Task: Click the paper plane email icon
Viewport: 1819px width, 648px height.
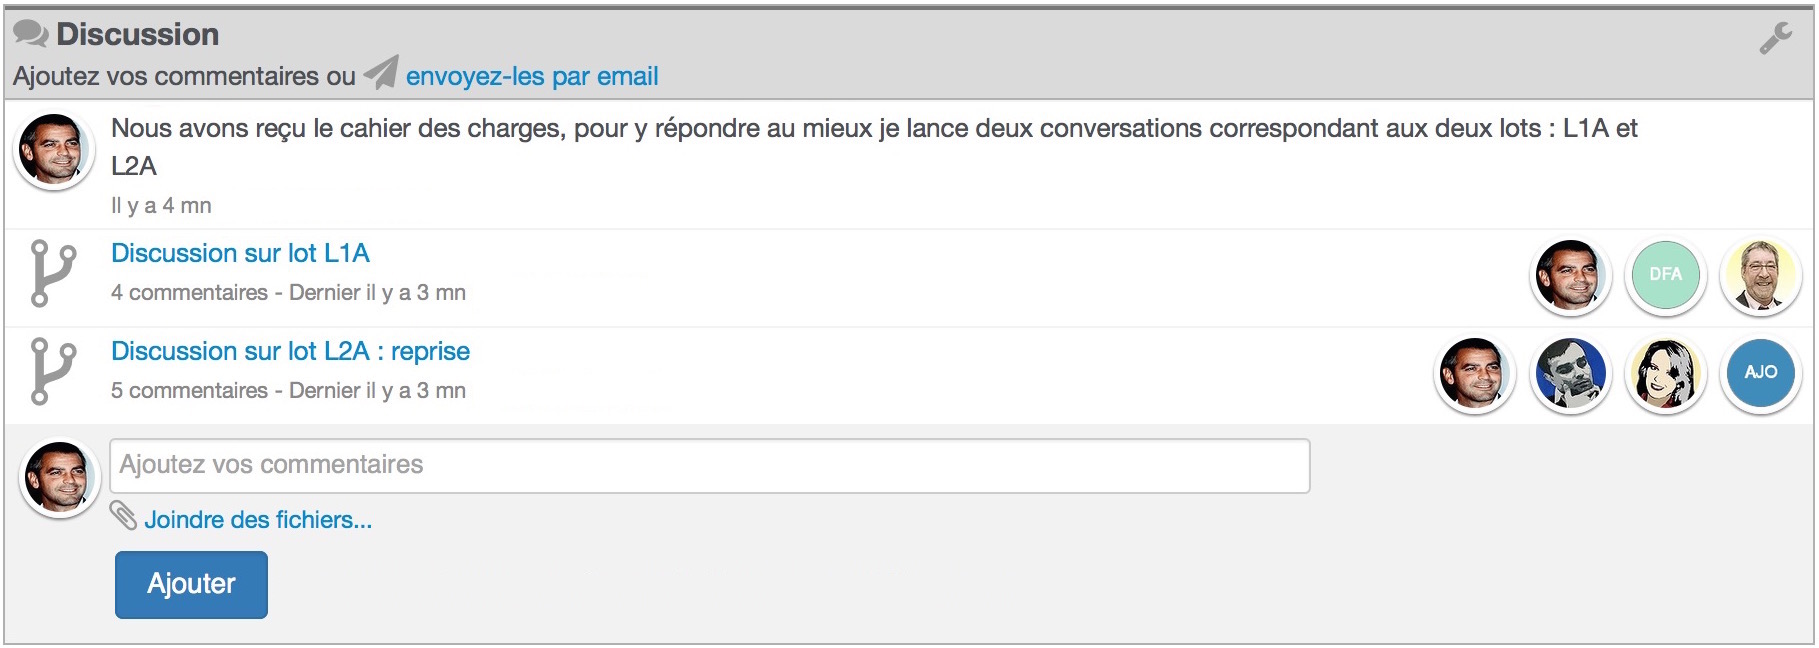Action: 380,73
